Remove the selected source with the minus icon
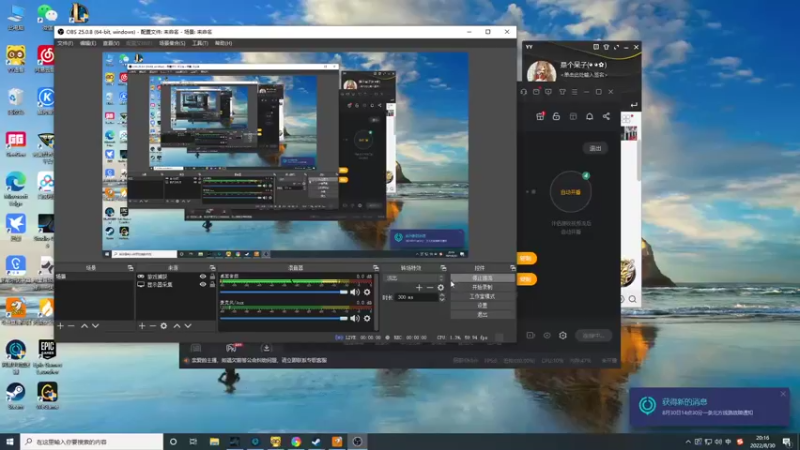The width and height of the screenshot is (800, 450). tap(153, 326)
